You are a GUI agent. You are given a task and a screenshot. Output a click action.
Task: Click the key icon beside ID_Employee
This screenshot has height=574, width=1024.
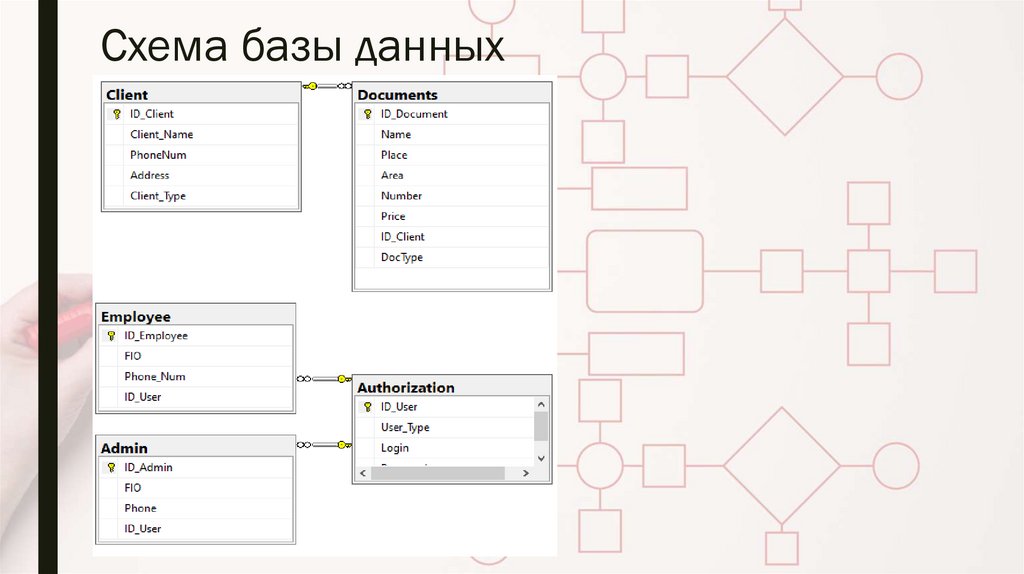[x=112, y=336]
